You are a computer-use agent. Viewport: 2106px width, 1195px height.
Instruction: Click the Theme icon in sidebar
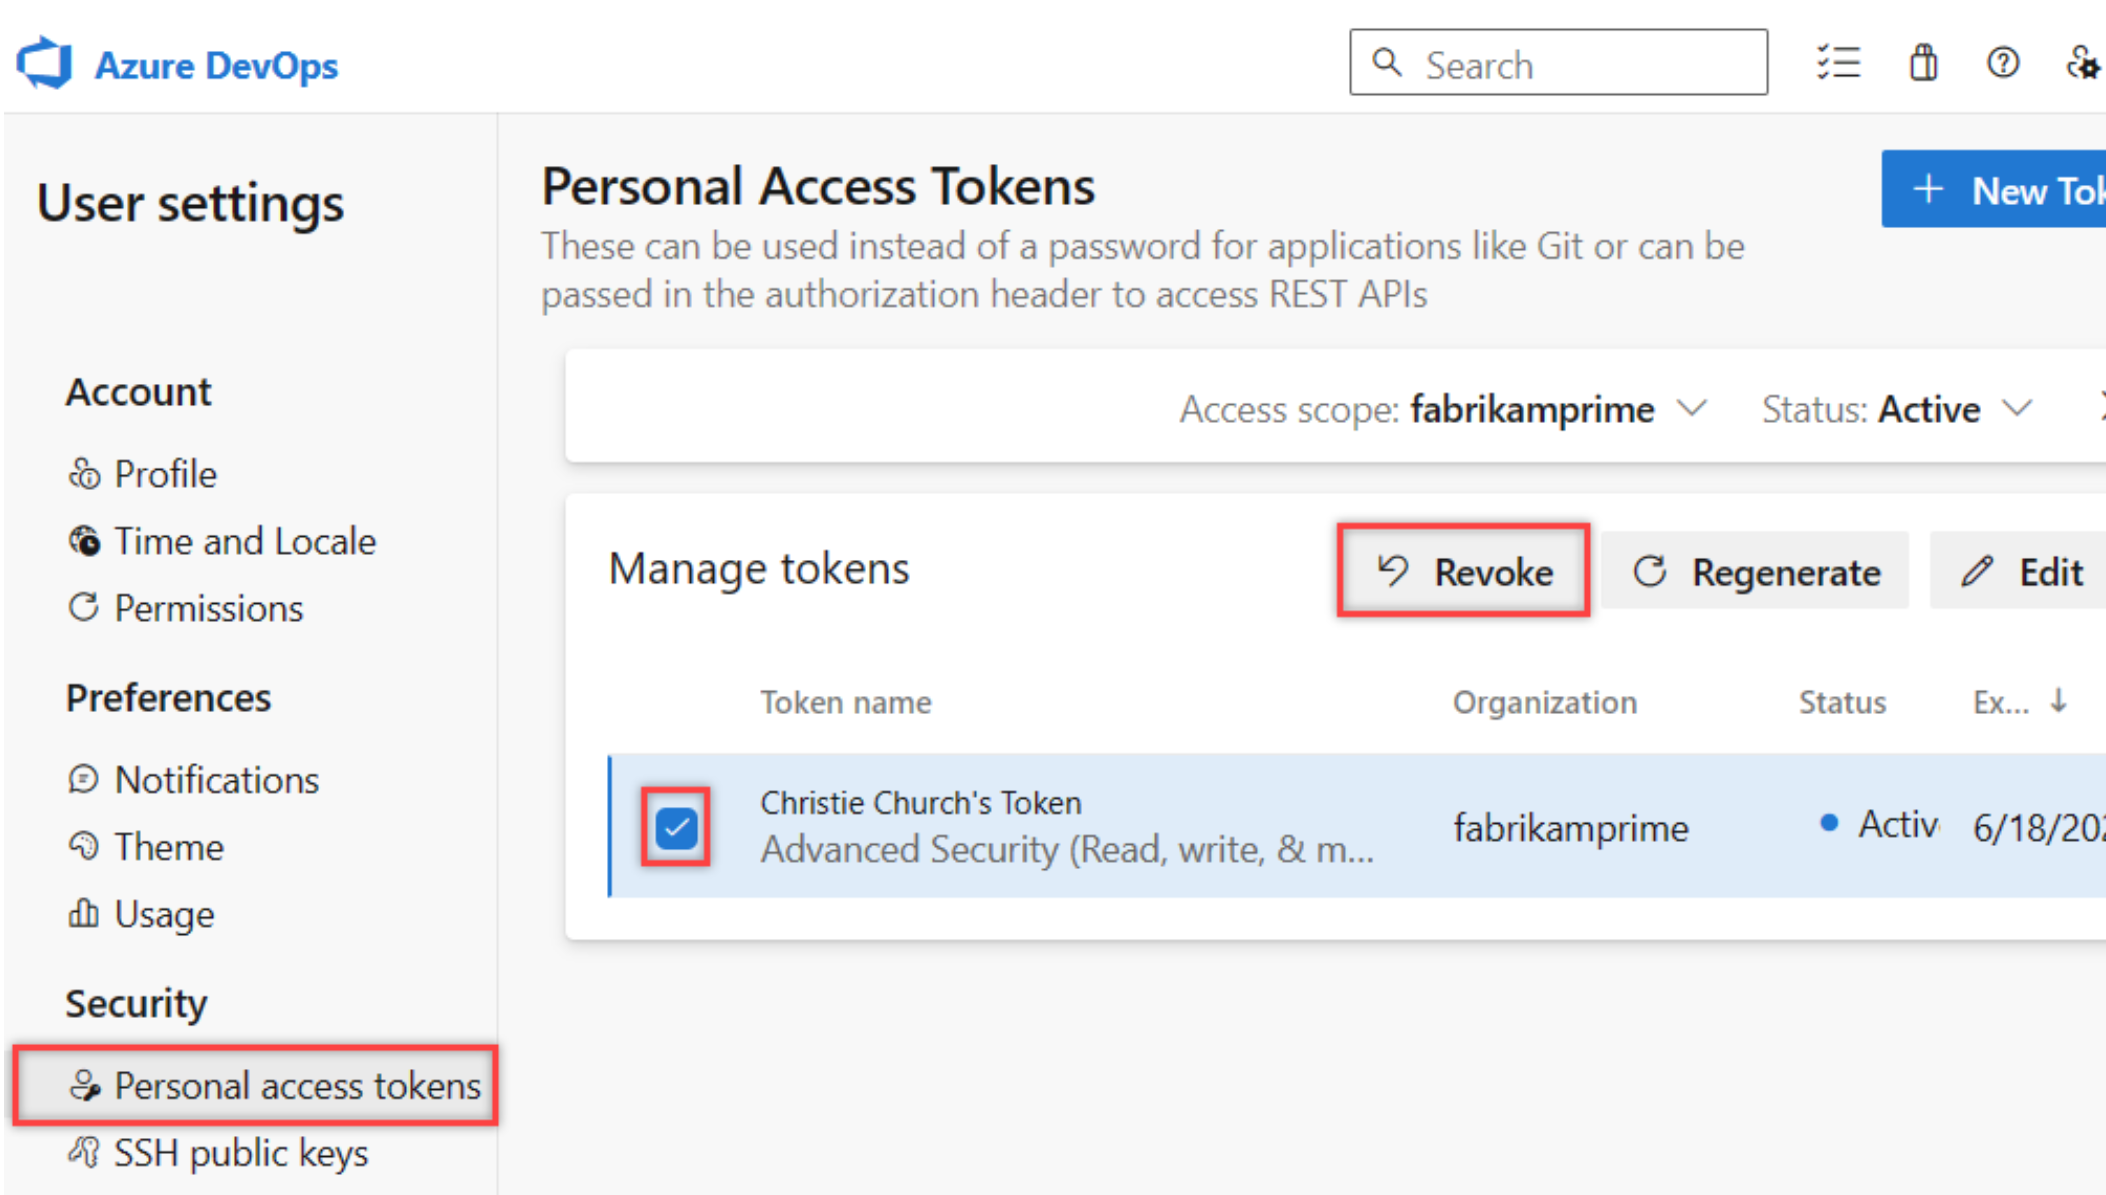[x=80, y=845]
